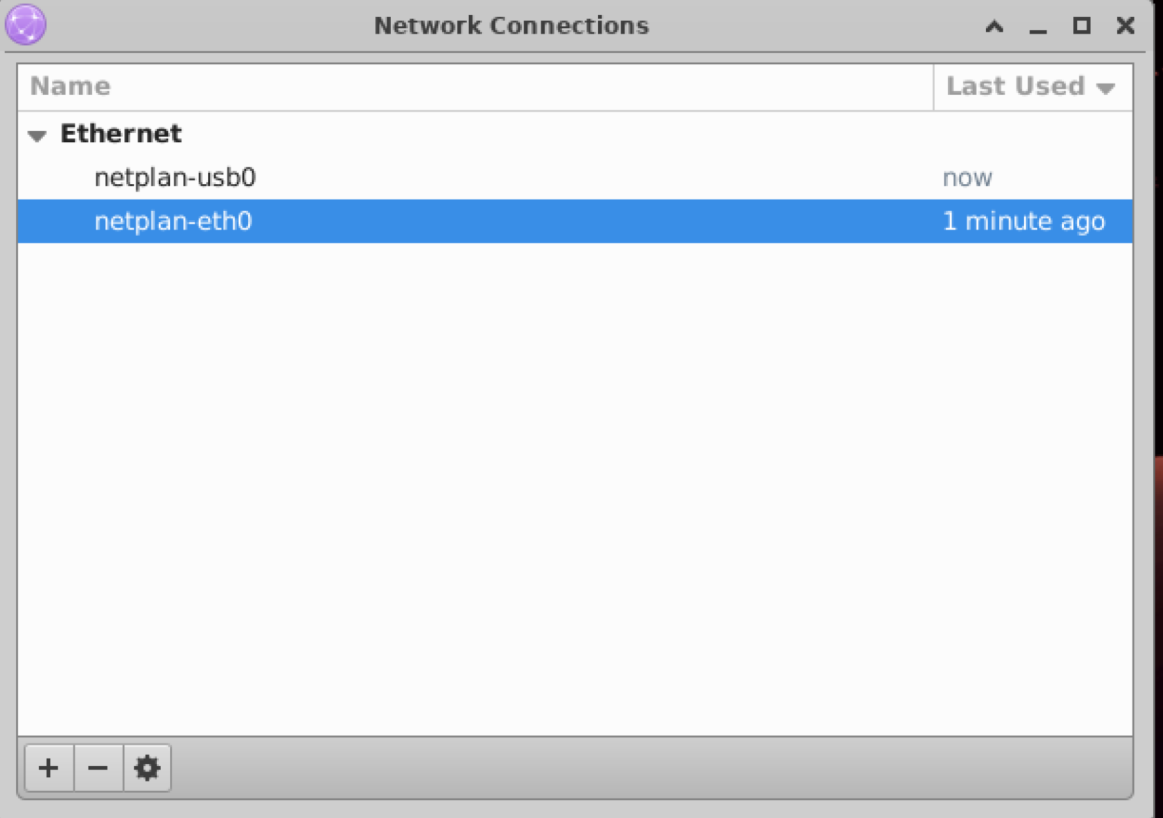
Task: Click bottom toolbar area right of the gear button
Action: [651, 768]
